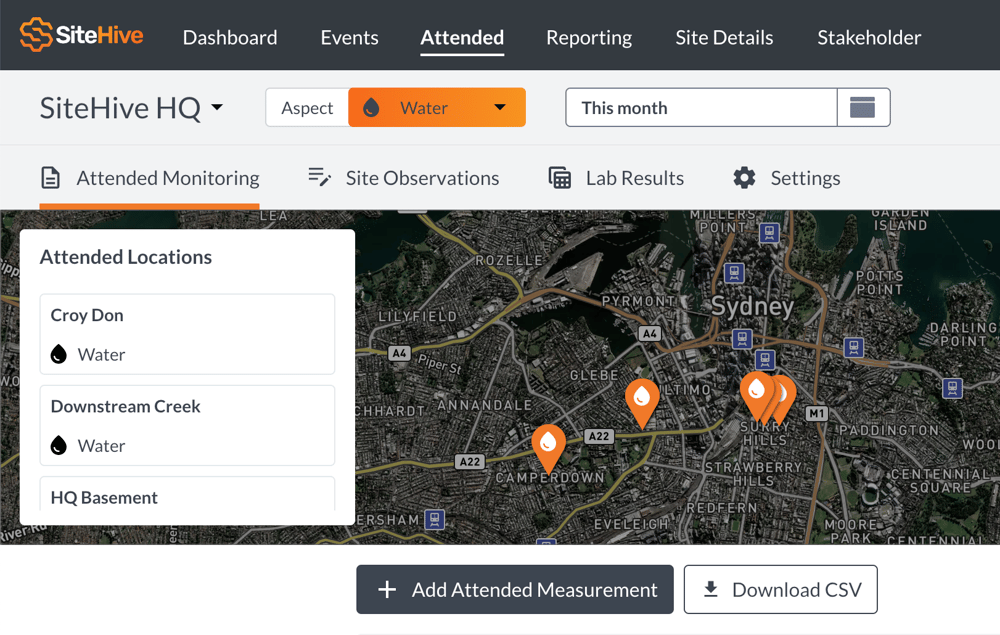The image size is (1000, 635).
Task: Click the Attended Monitoring document icon
Action: click(50, 178)
